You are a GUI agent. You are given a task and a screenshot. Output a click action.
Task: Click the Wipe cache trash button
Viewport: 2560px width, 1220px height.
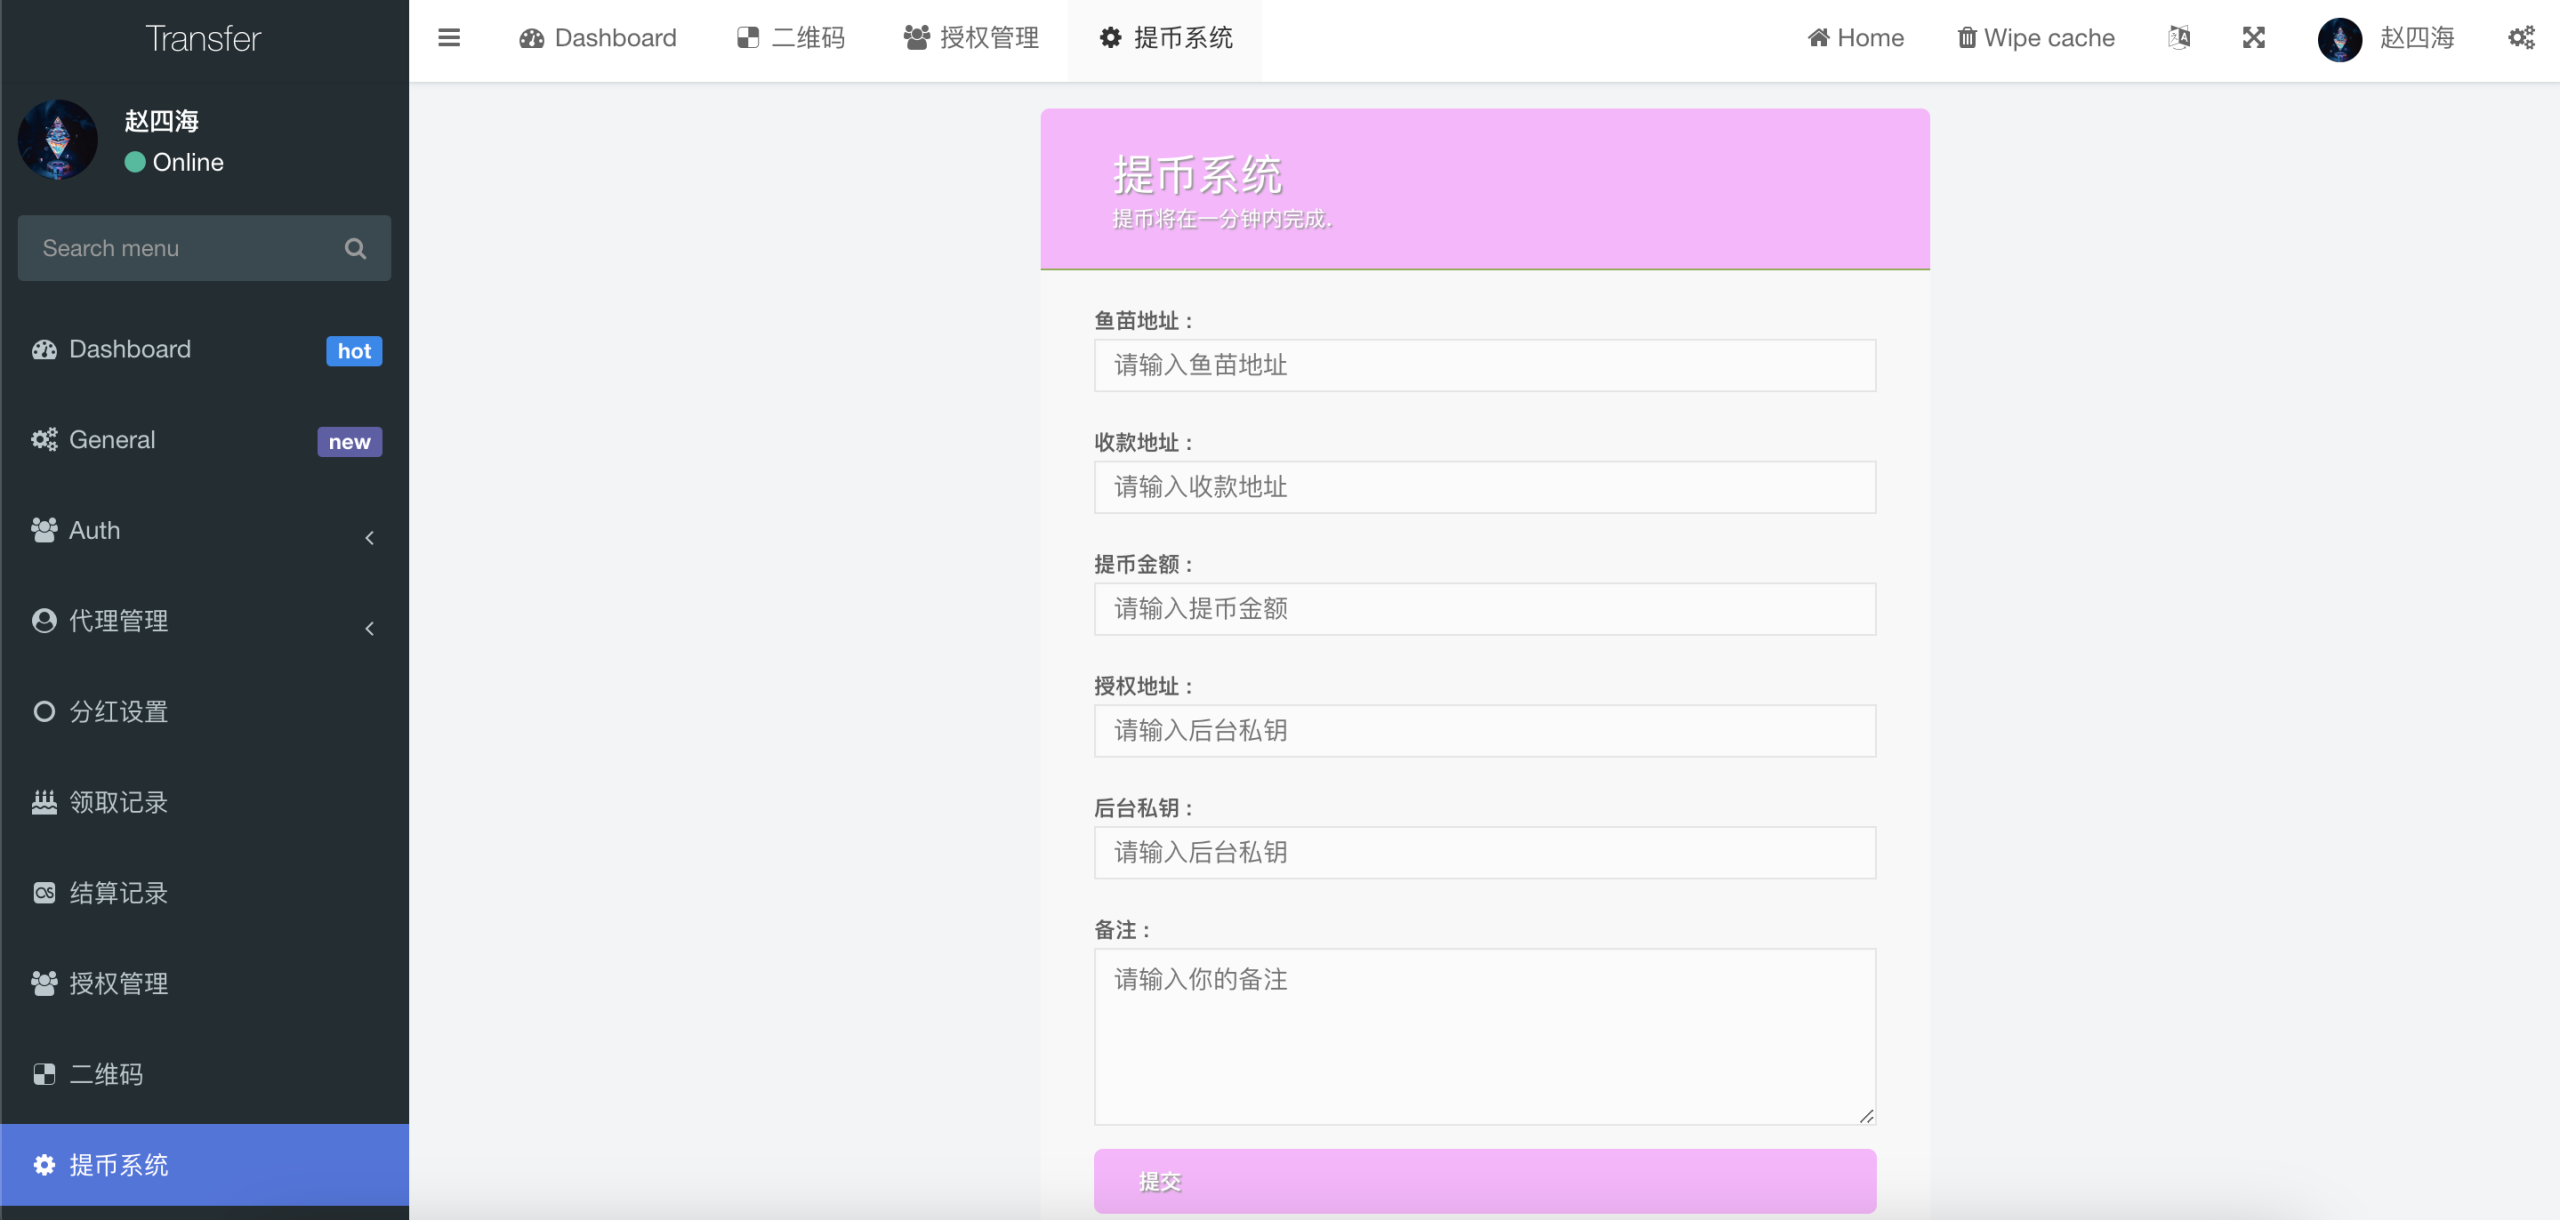click(2036, 38)
